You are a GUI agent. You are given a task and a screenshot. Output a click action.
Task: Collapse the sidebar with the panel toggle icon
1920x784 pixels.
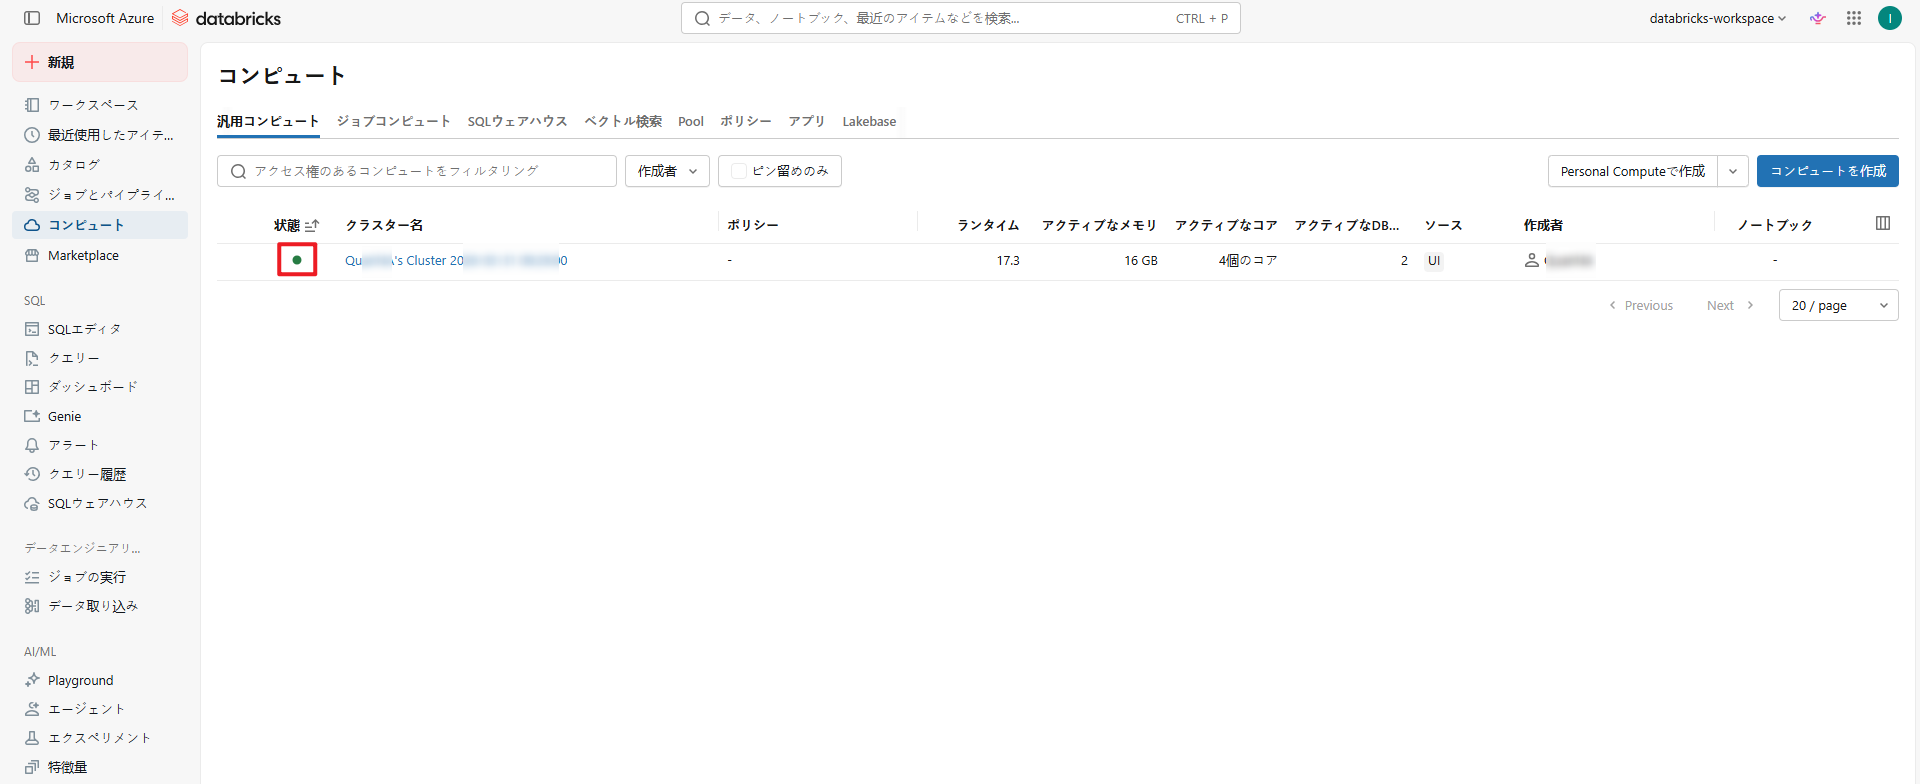click(x=32, y=18)
